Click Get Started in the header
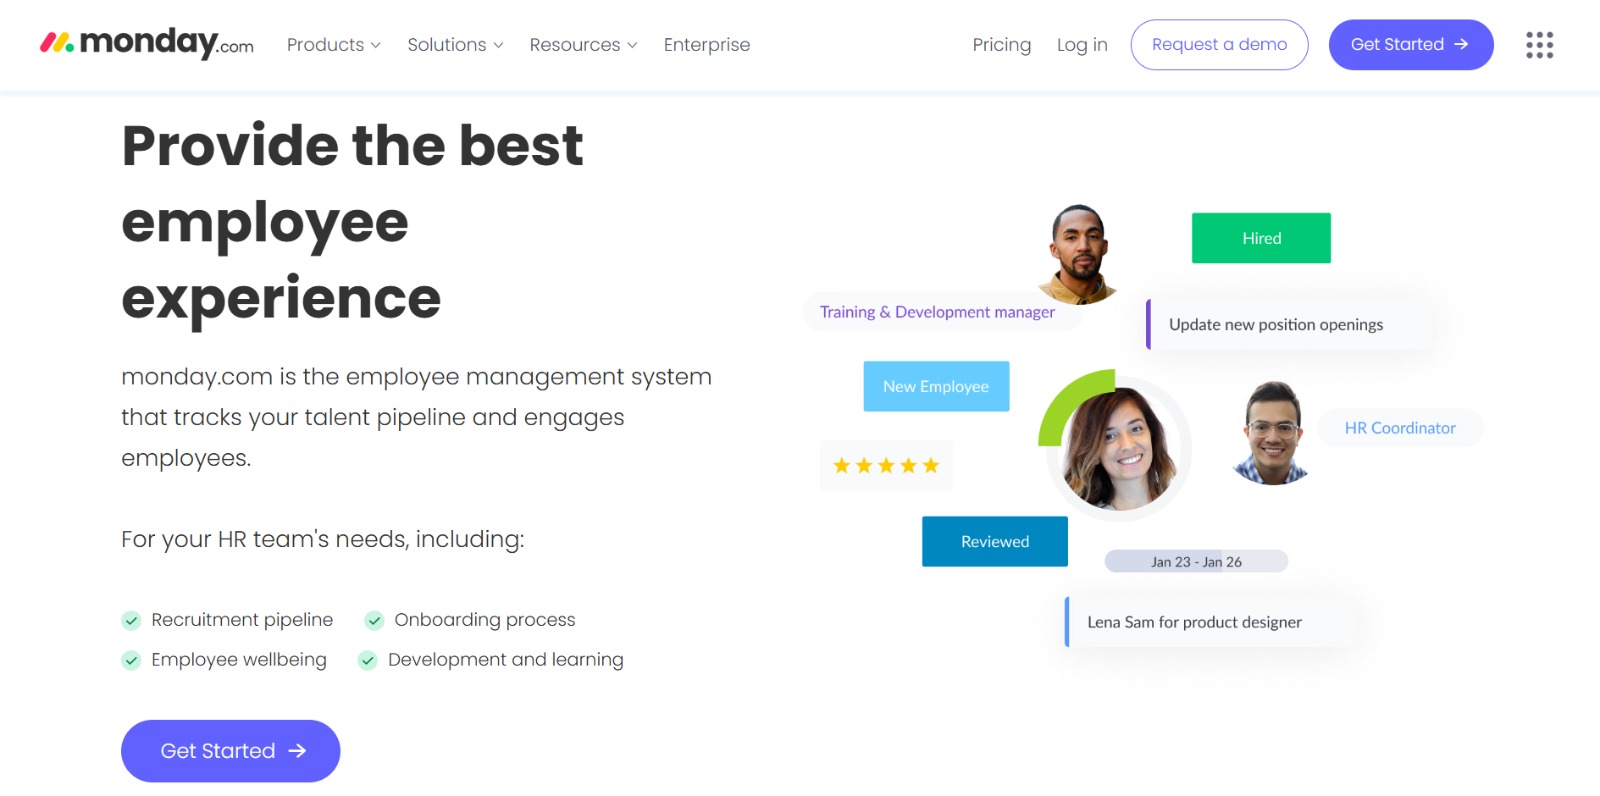 coord(1410,45)
